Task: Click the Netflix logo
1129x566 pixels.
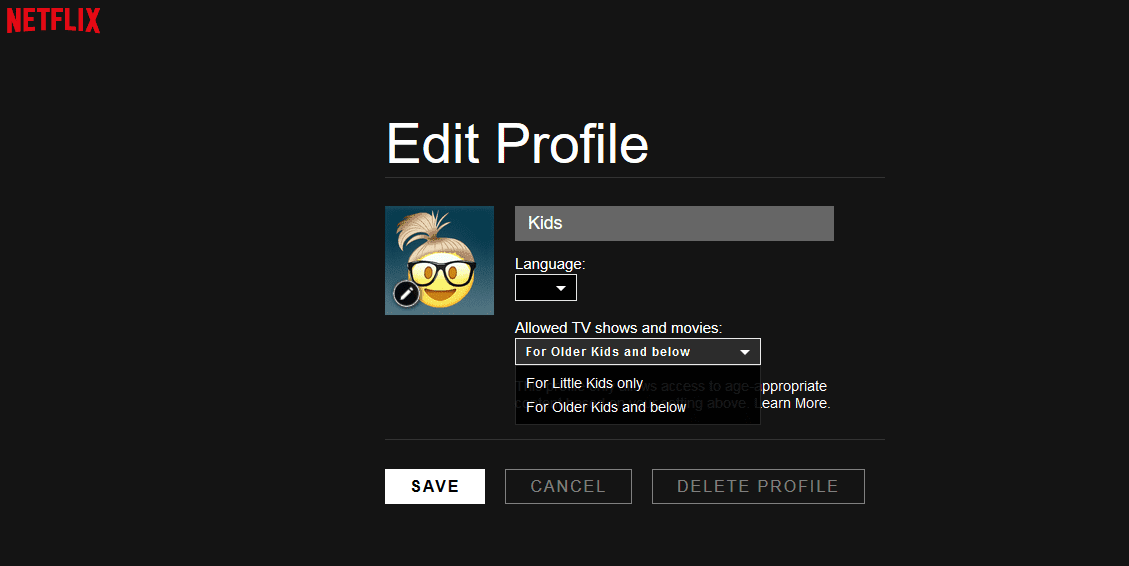Action: tap(53, 20)
